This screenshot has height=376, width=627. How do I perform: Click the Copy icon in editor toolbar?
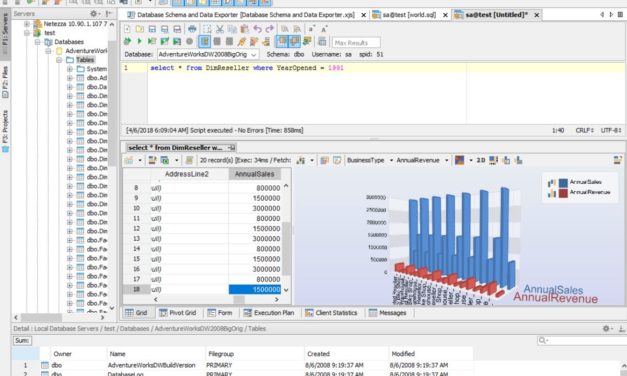pos(232,29)
